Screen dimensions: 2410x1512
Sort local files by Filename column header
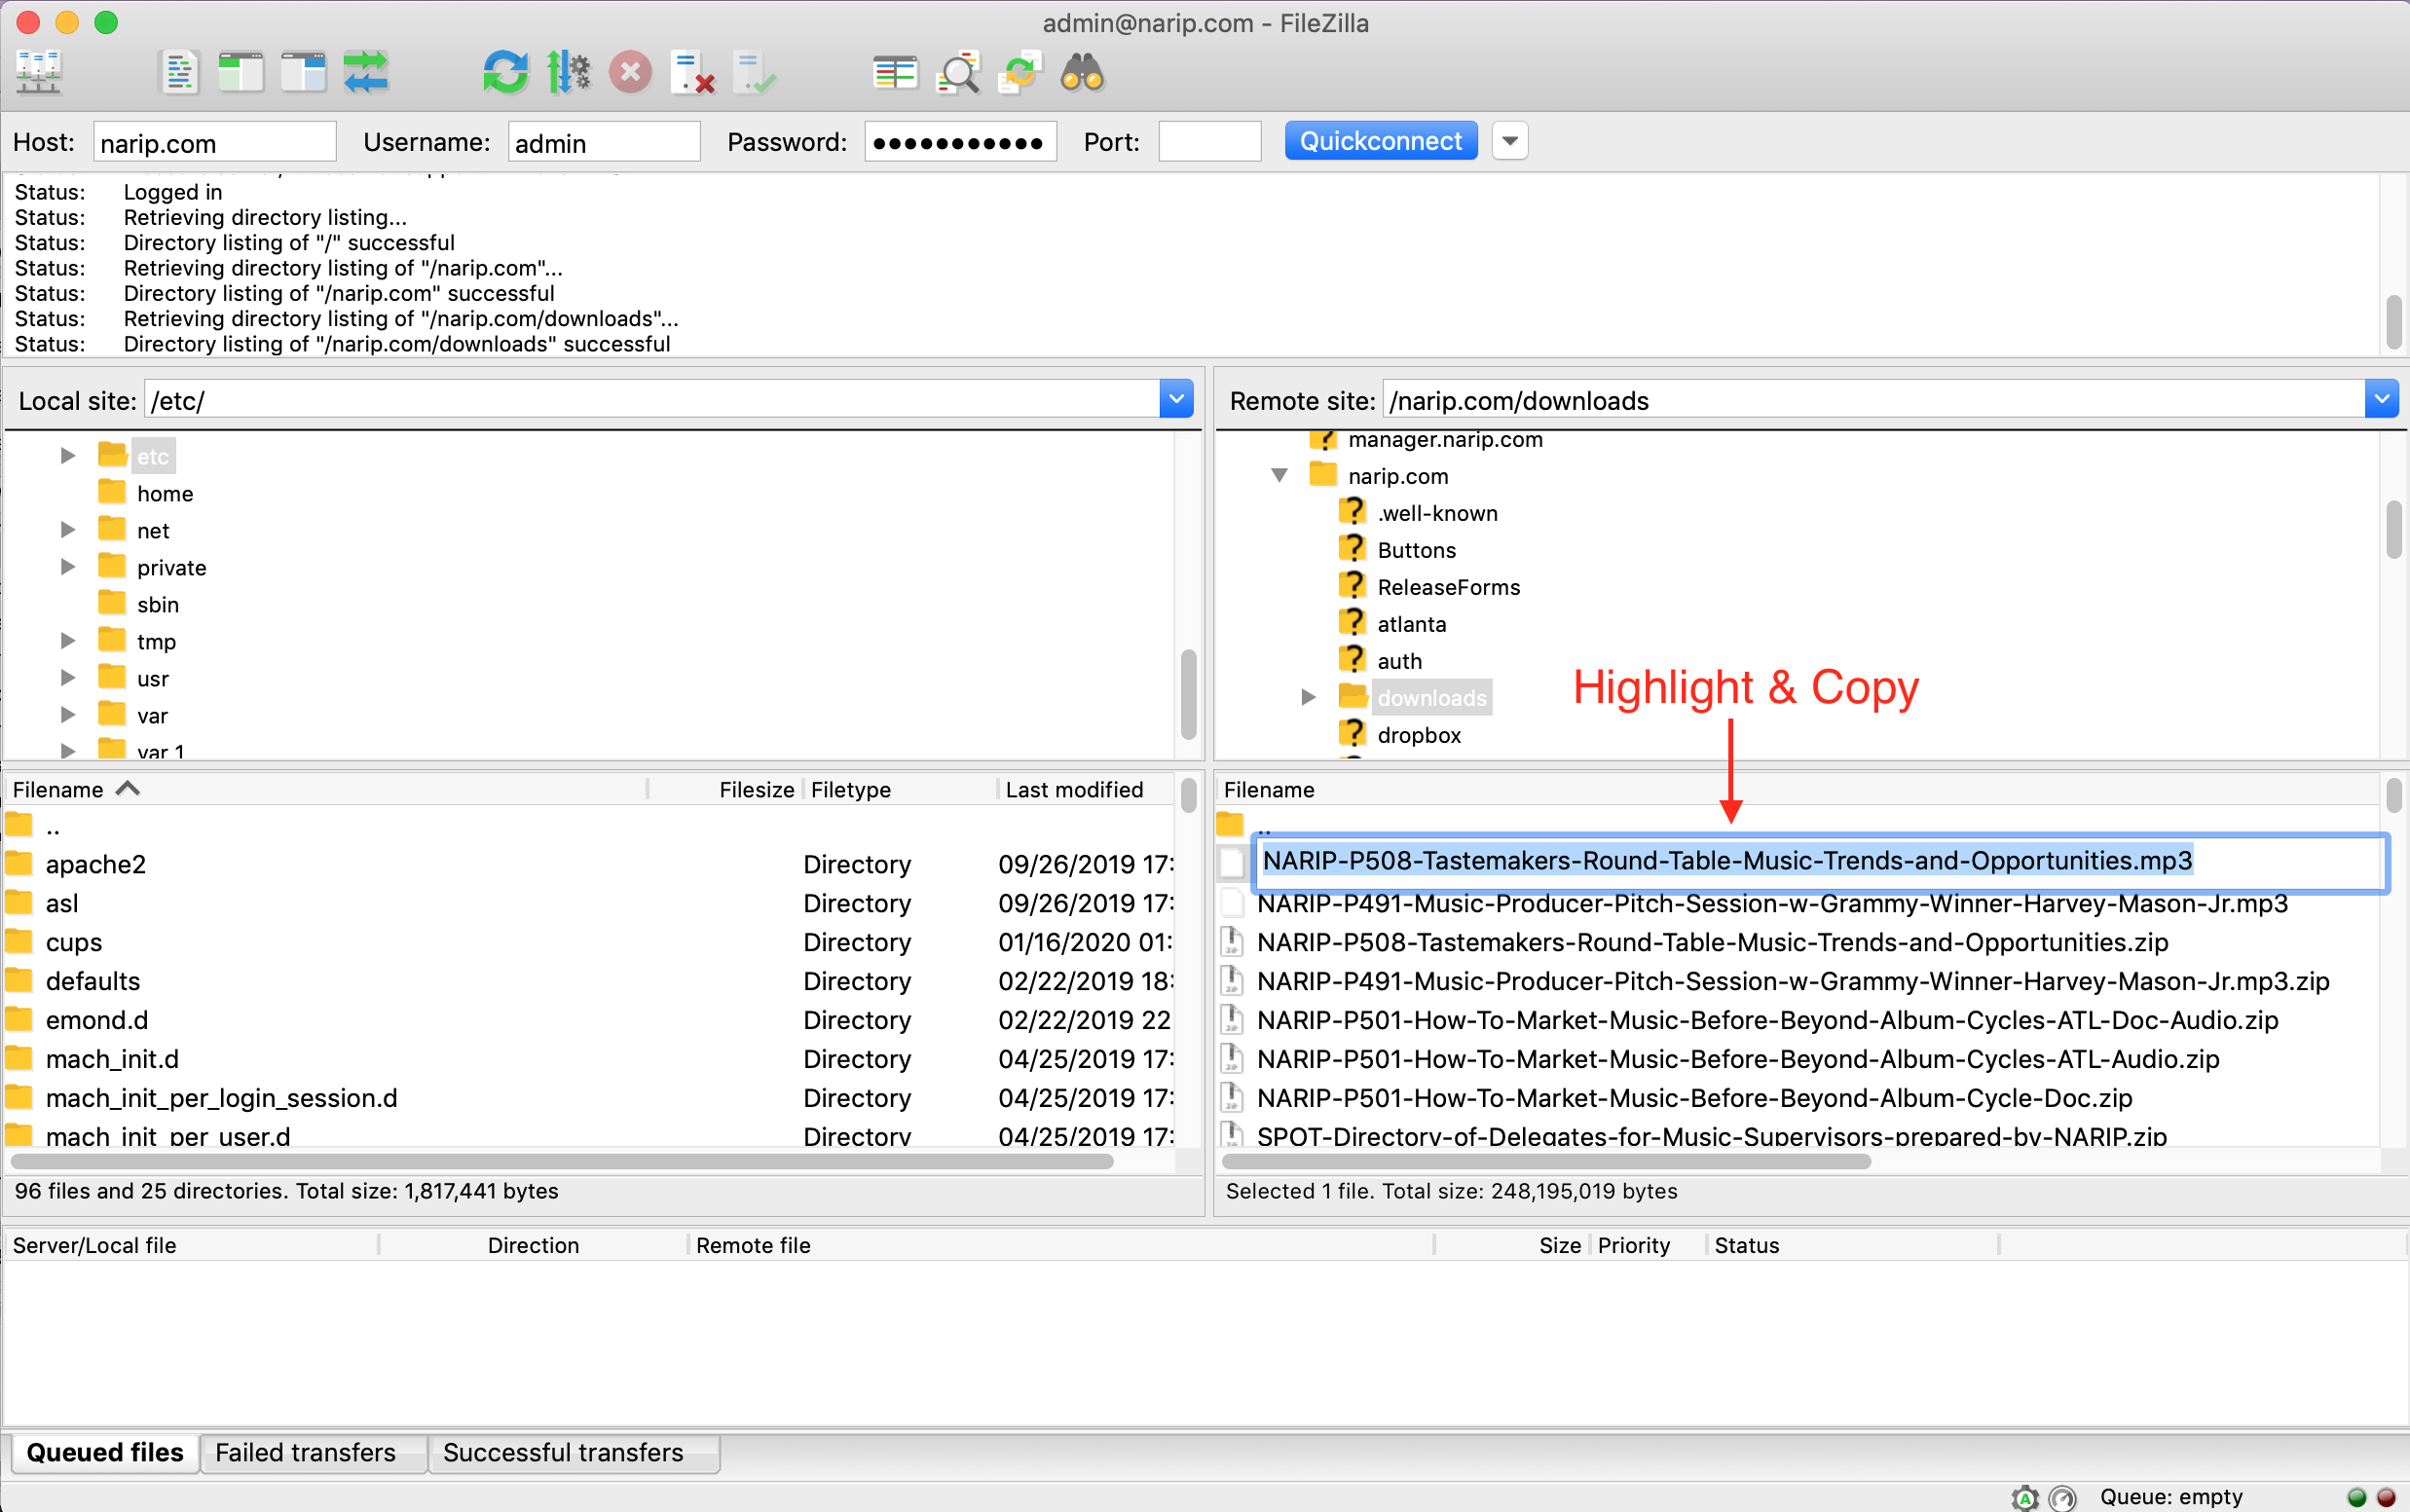(x=58, y=789)
